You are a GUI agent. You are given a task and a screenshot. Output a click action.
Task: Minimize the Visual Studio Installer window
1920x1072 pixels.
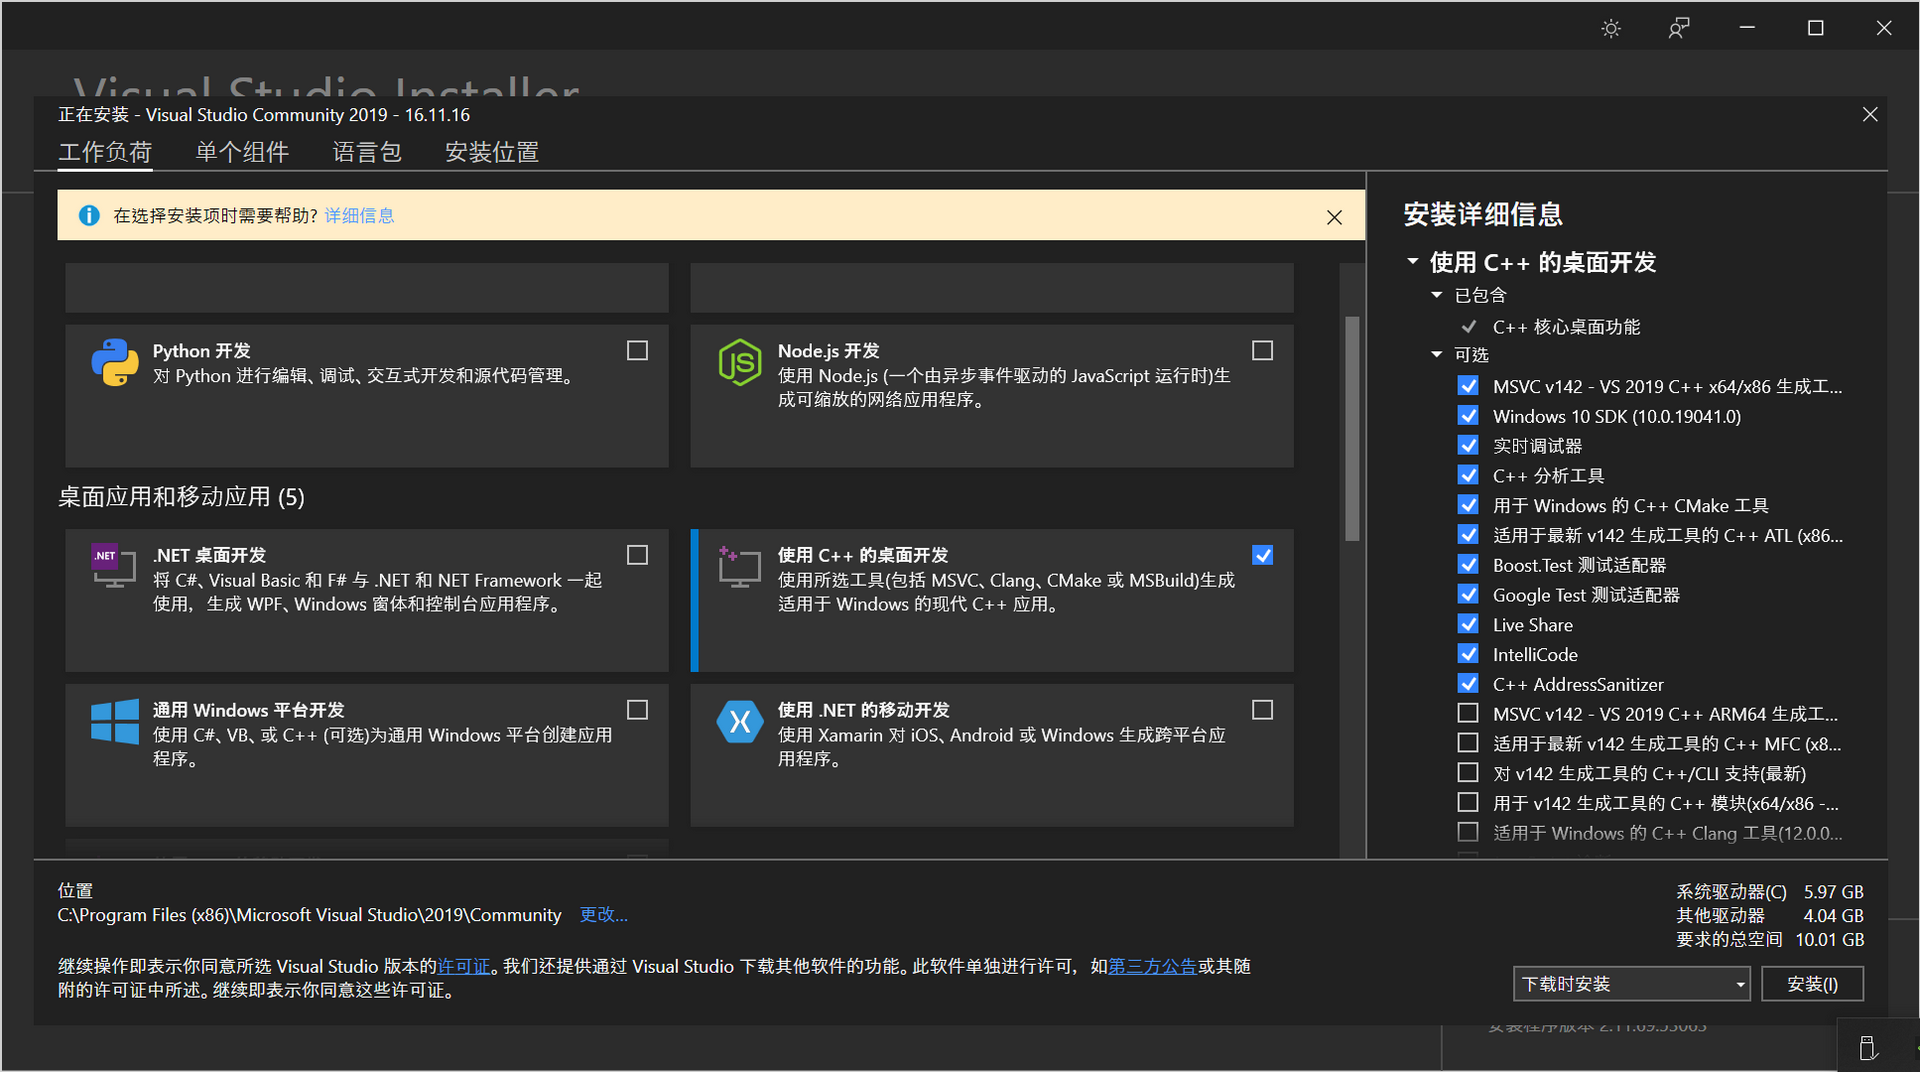(1747, 28)
